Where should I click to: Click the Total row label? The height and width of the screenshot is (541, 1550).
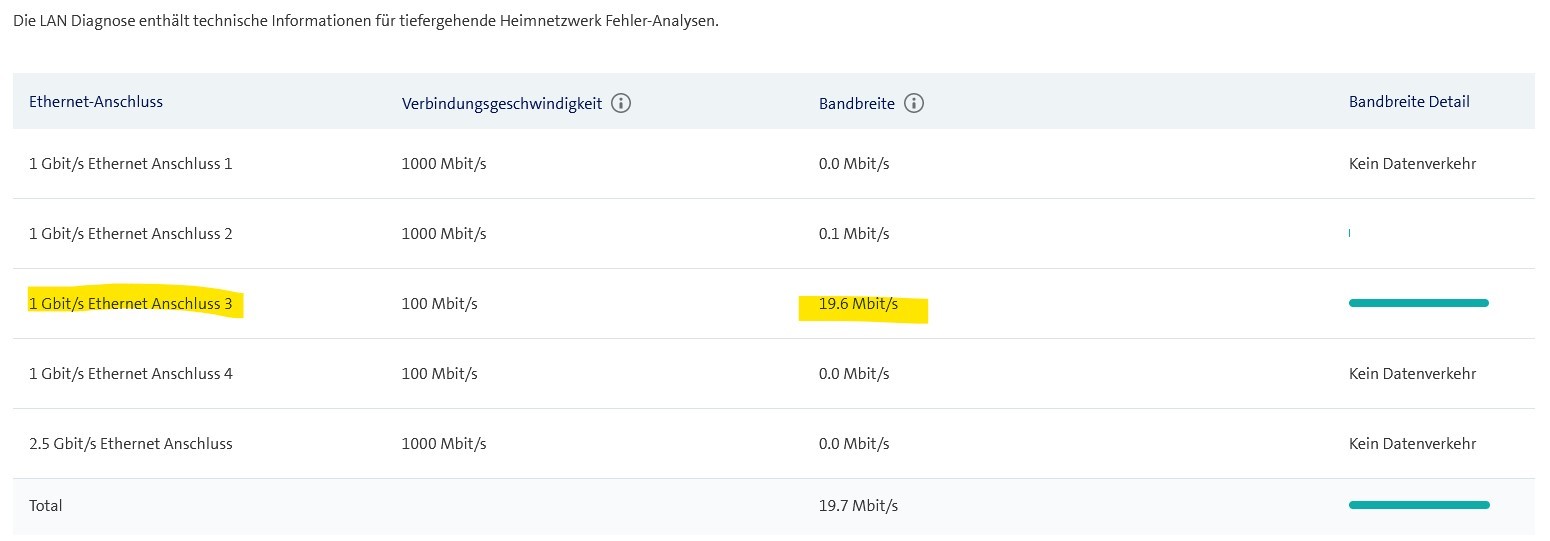tap(46, 505)
